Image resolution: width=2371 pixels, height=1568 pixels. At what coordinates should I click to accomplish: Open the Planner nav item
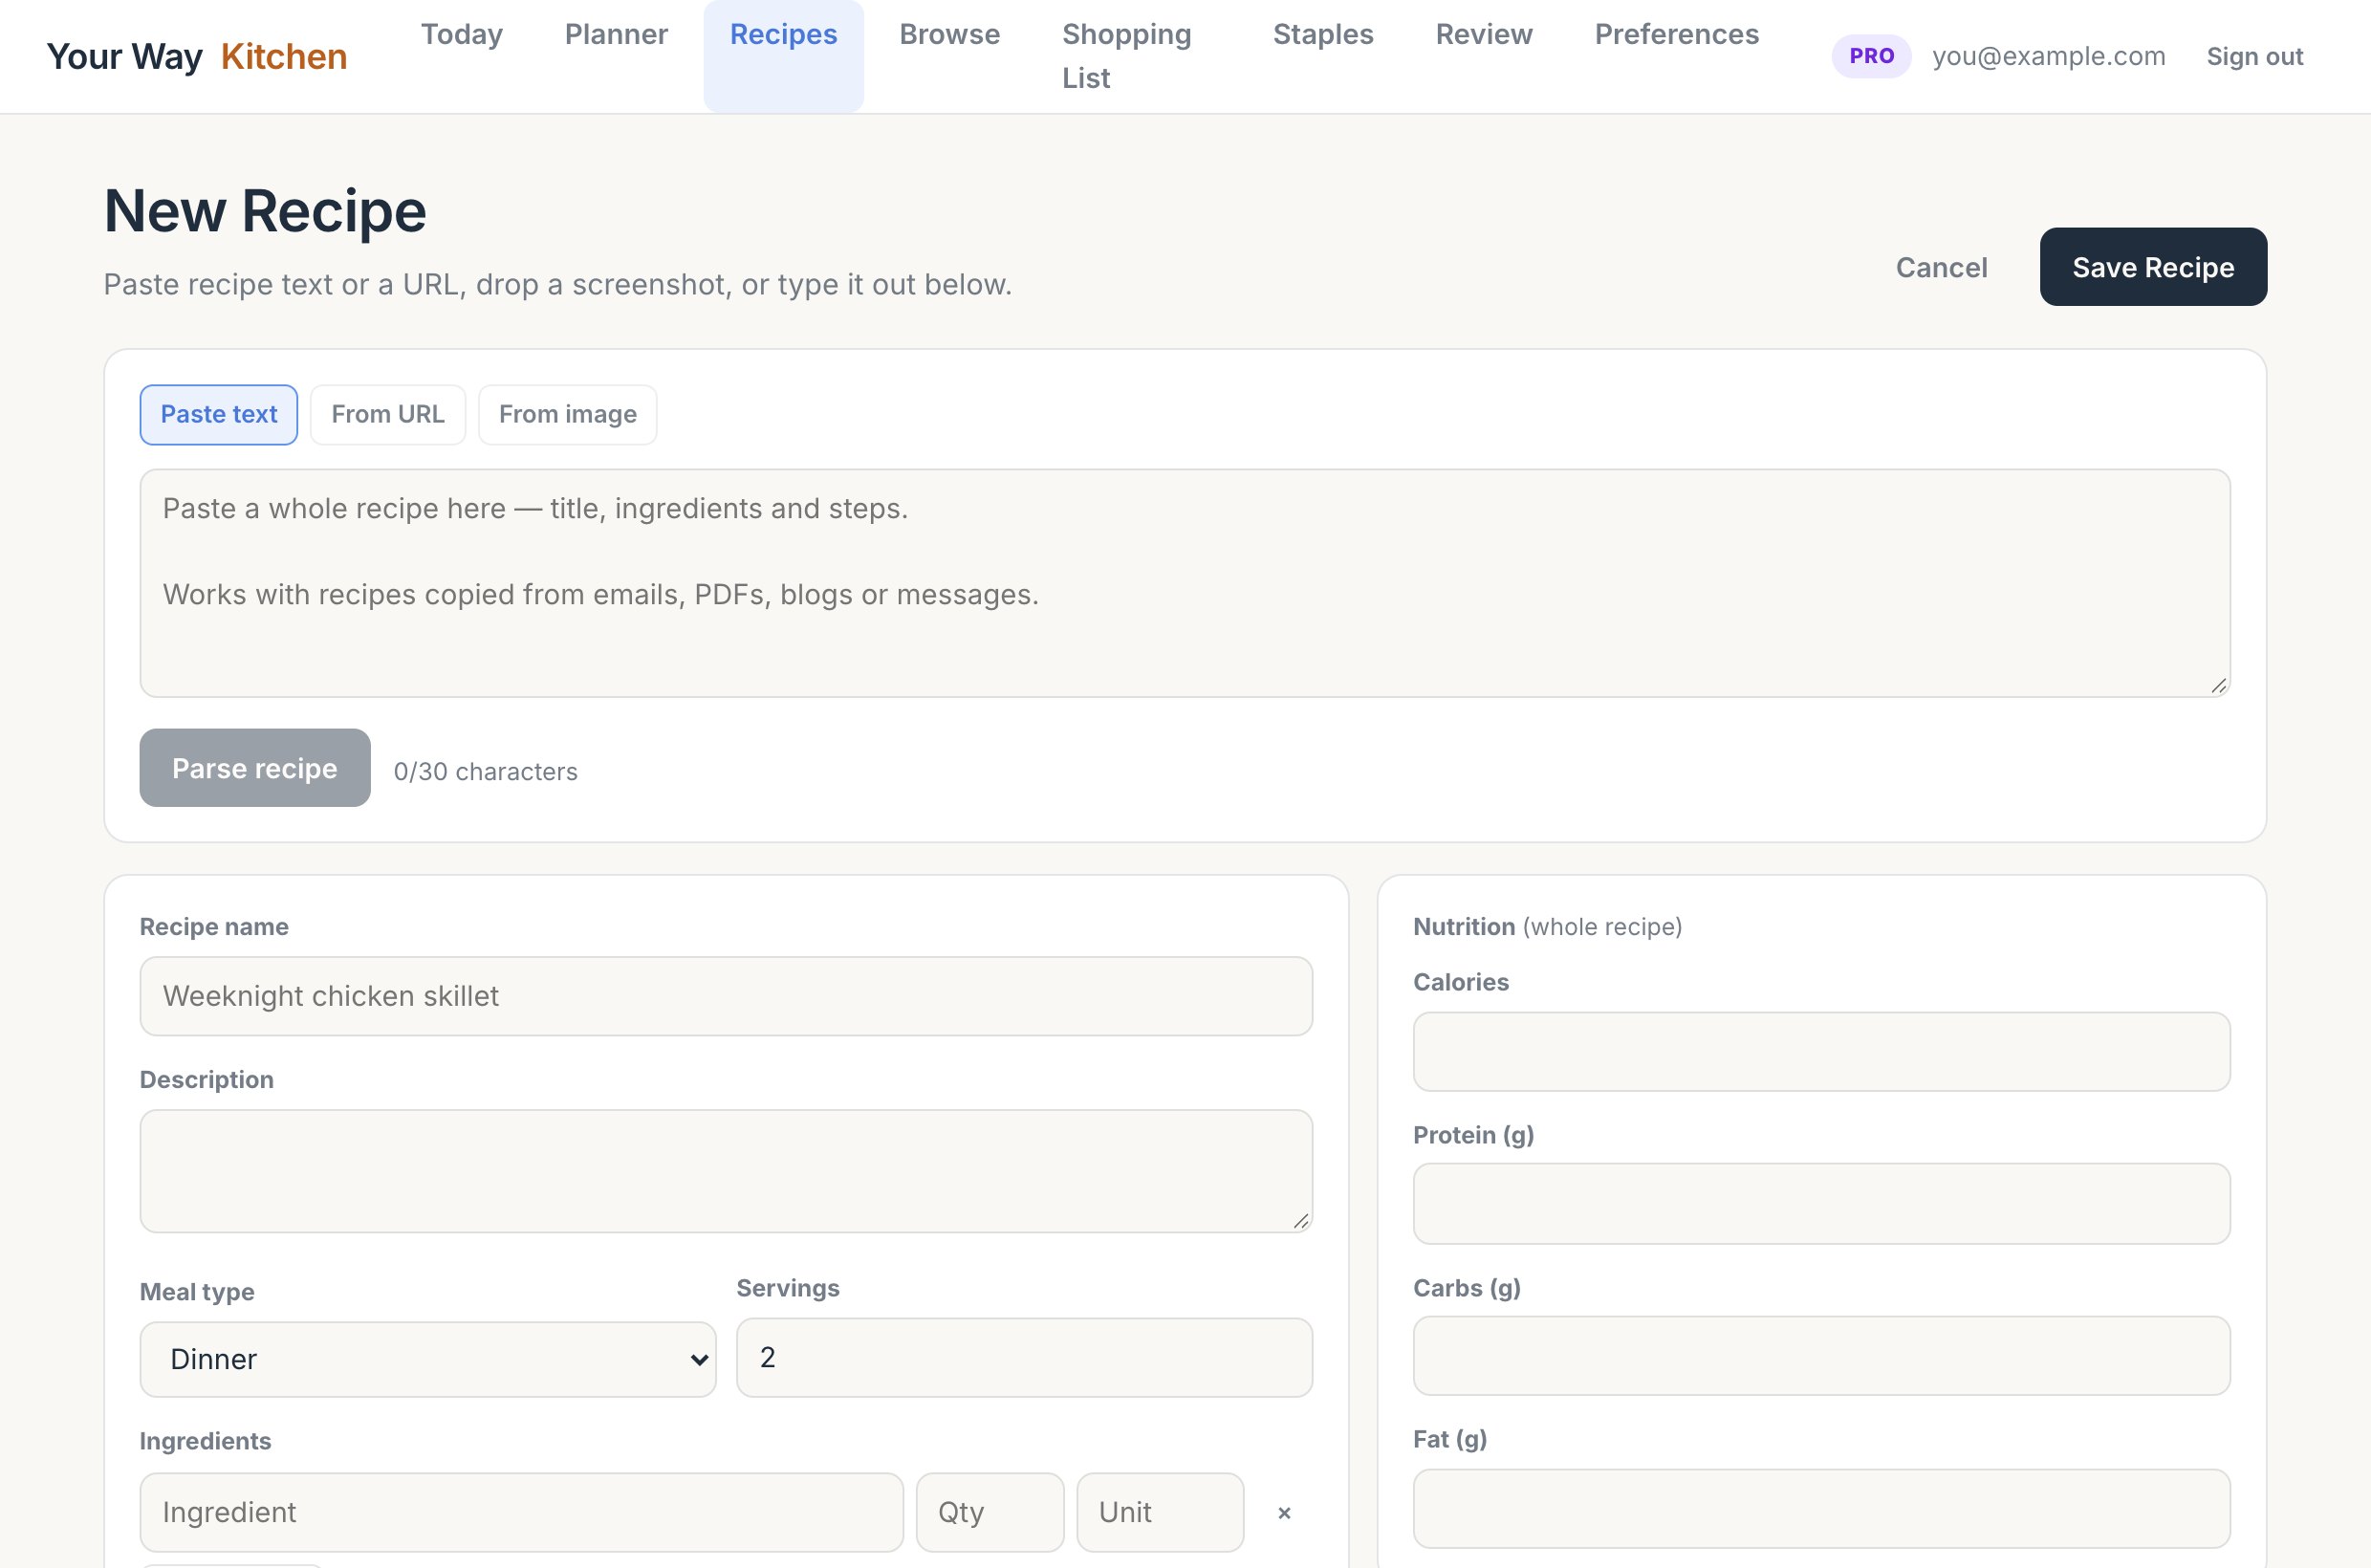click(616, 35)
